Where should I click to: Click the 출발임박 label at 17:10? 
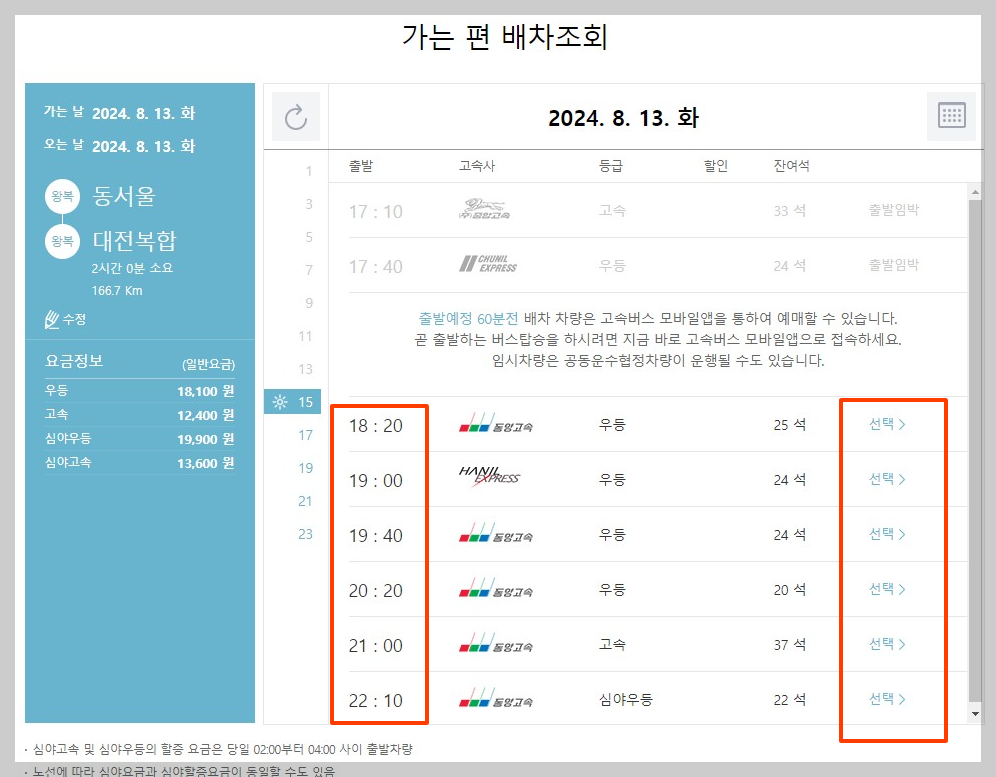coord(894,210)
